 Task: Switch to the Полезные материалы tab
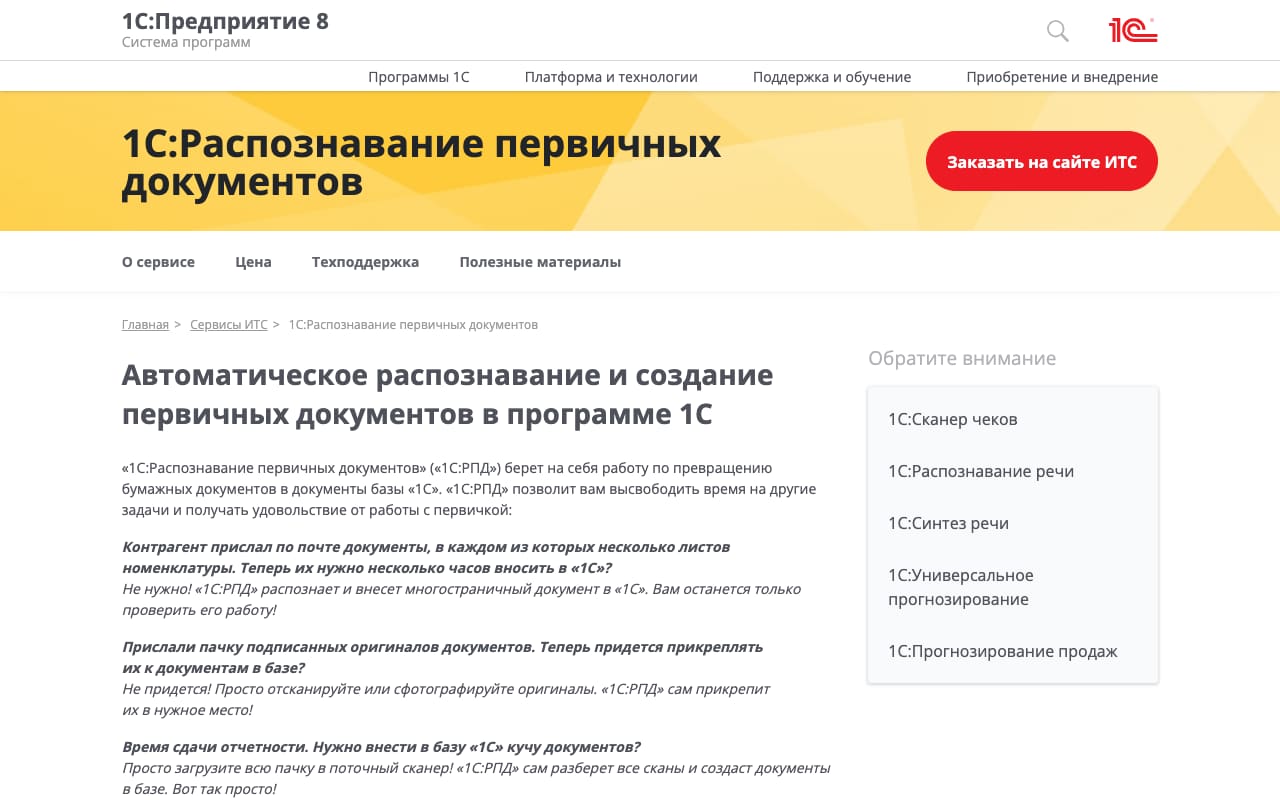coord(540,262)
